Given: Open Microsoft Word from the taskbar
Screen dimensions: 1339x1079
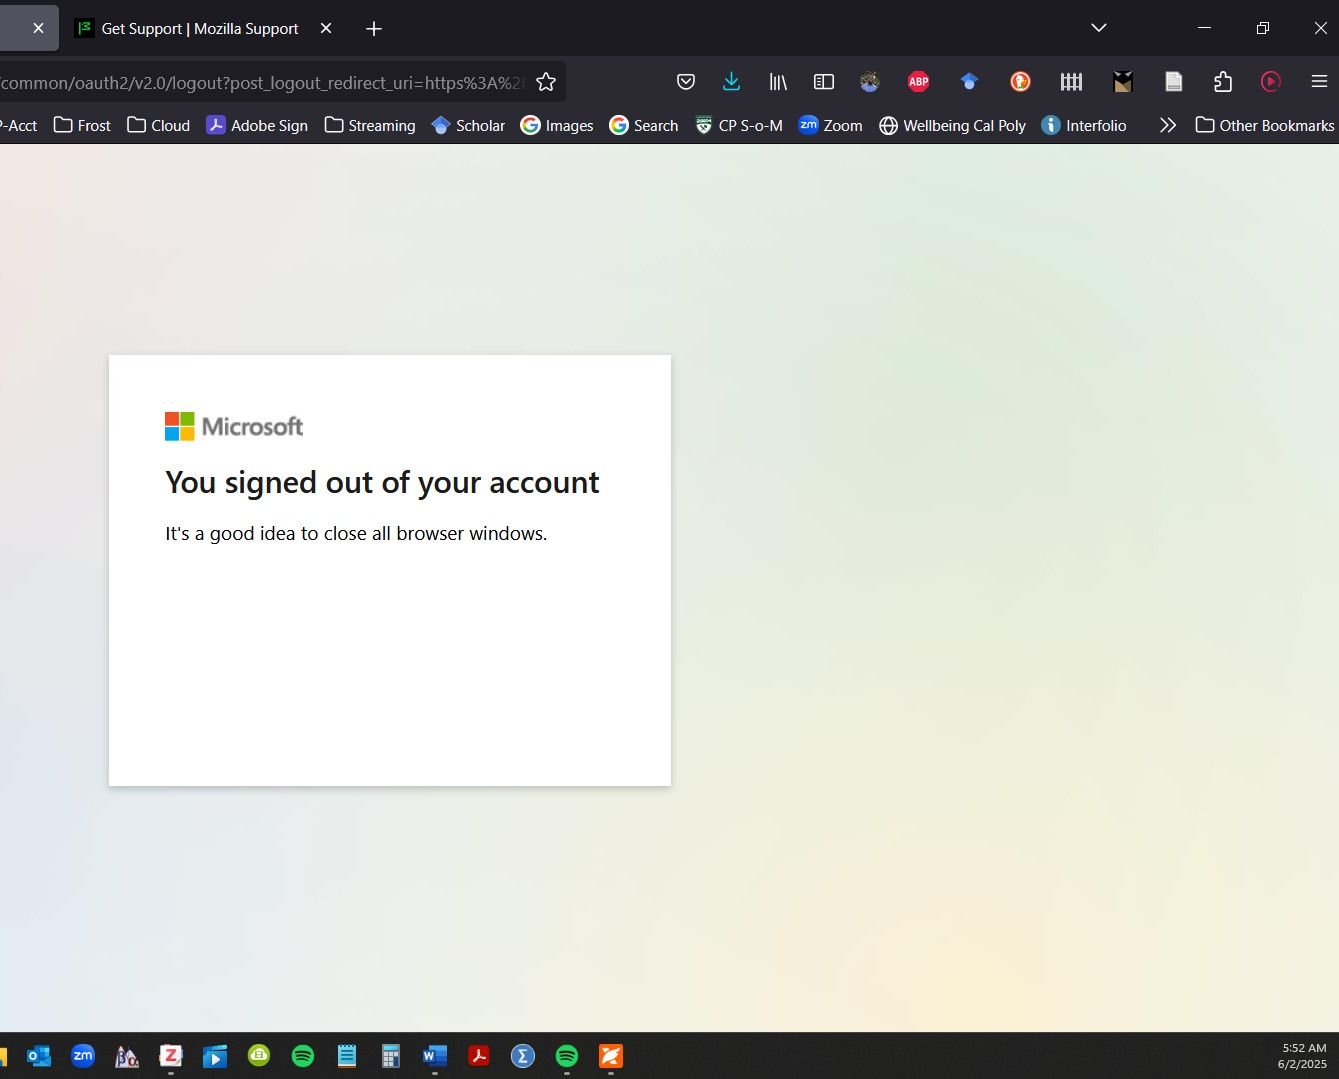Looking at the screenshot, I should (x=435, y=1056).
